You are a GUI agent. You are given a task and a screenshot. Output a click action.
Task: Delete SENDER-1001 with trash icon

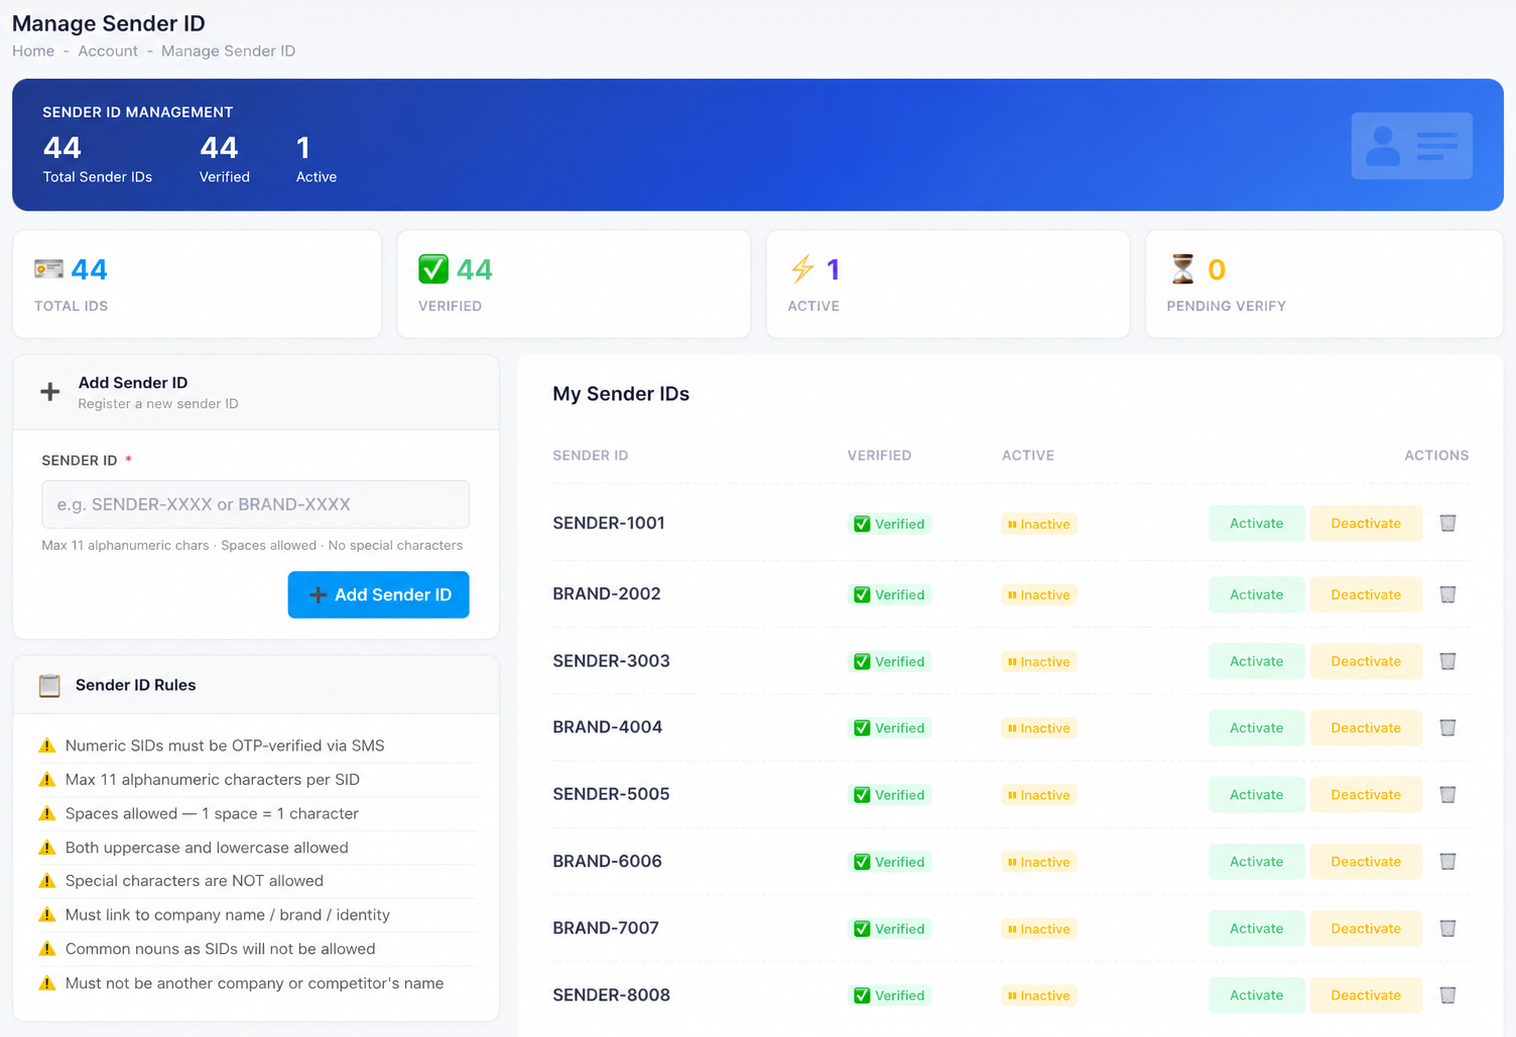point(1447,523)
